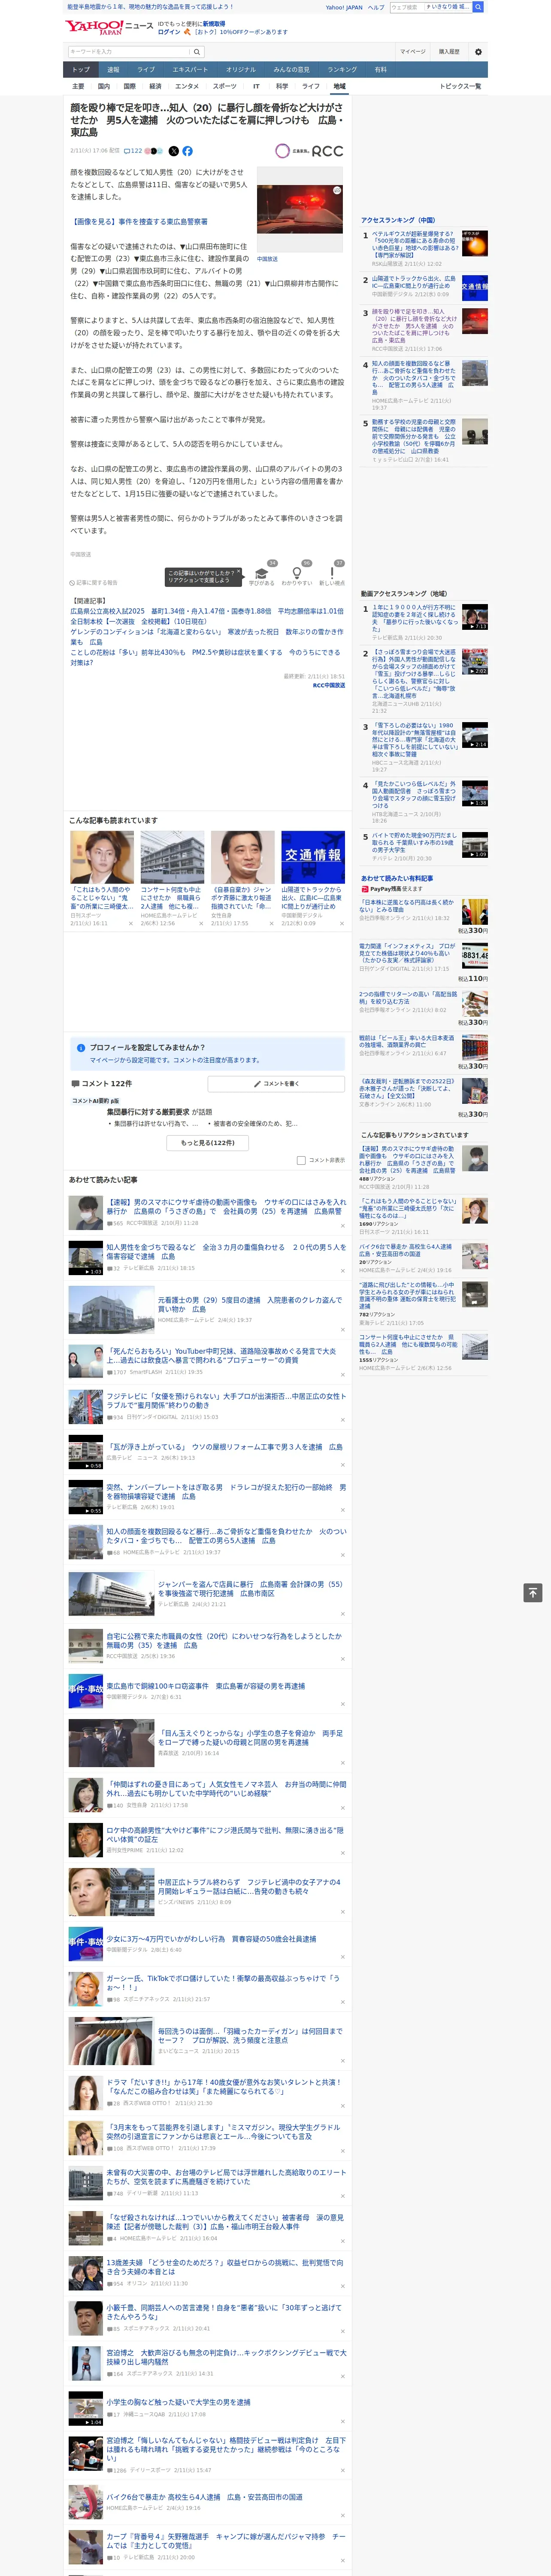Switch to the ランキング tab
This screenshot has height=2576, width=551.
(x=342, y=69)
